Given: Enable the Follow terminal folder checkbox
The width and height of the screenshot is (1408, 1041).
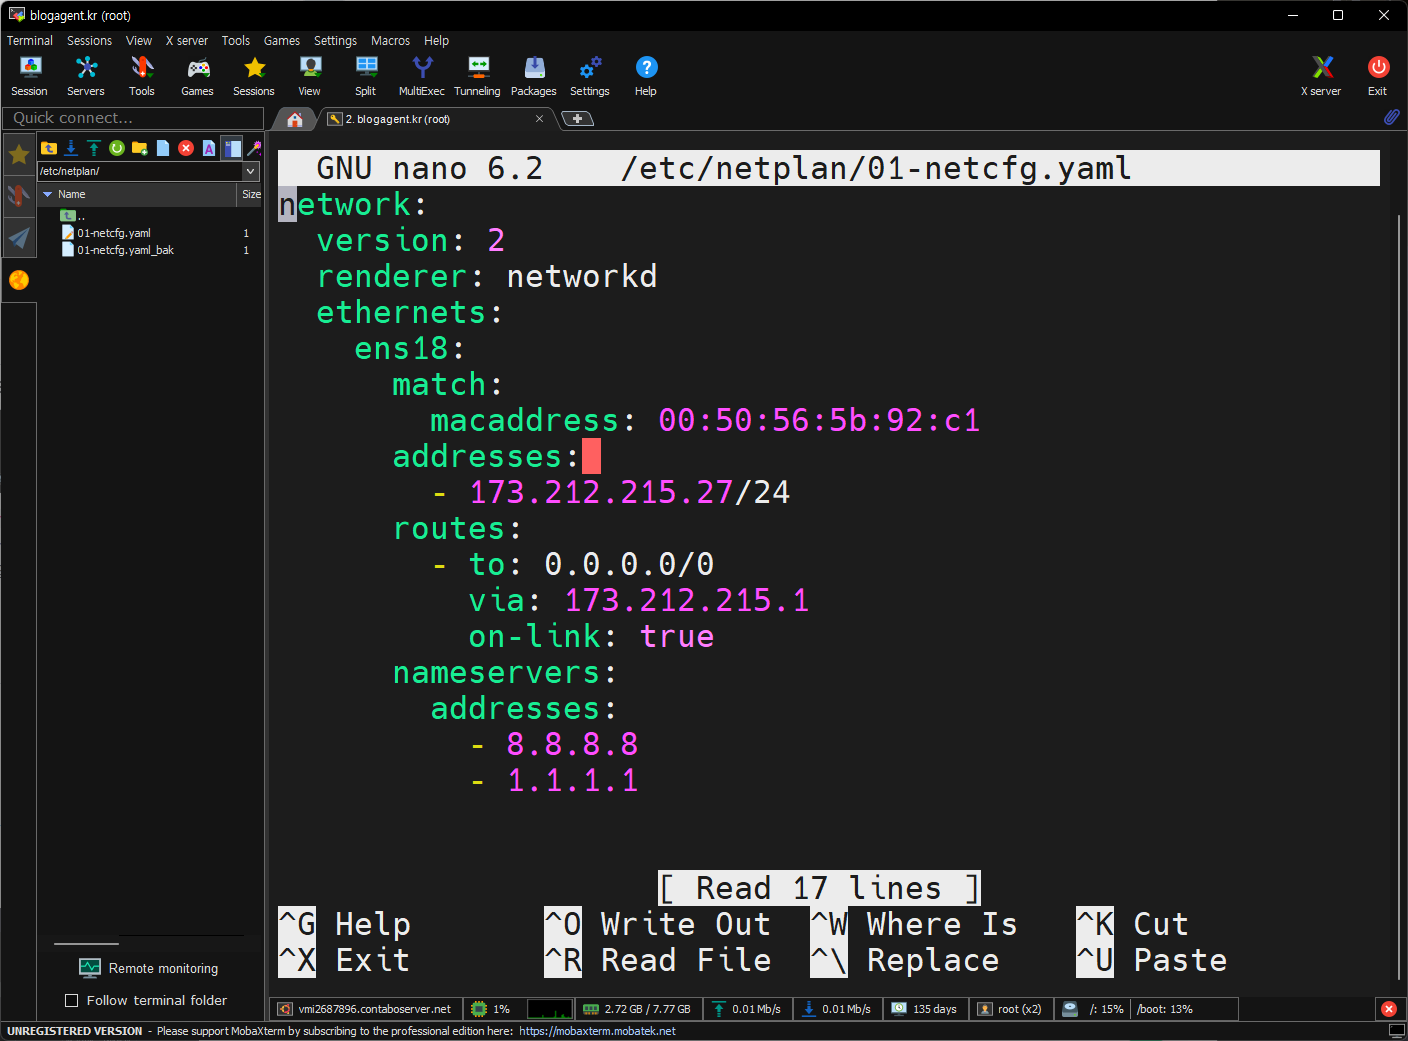Looking at the screenshot, I should [x=72, y=1000].
